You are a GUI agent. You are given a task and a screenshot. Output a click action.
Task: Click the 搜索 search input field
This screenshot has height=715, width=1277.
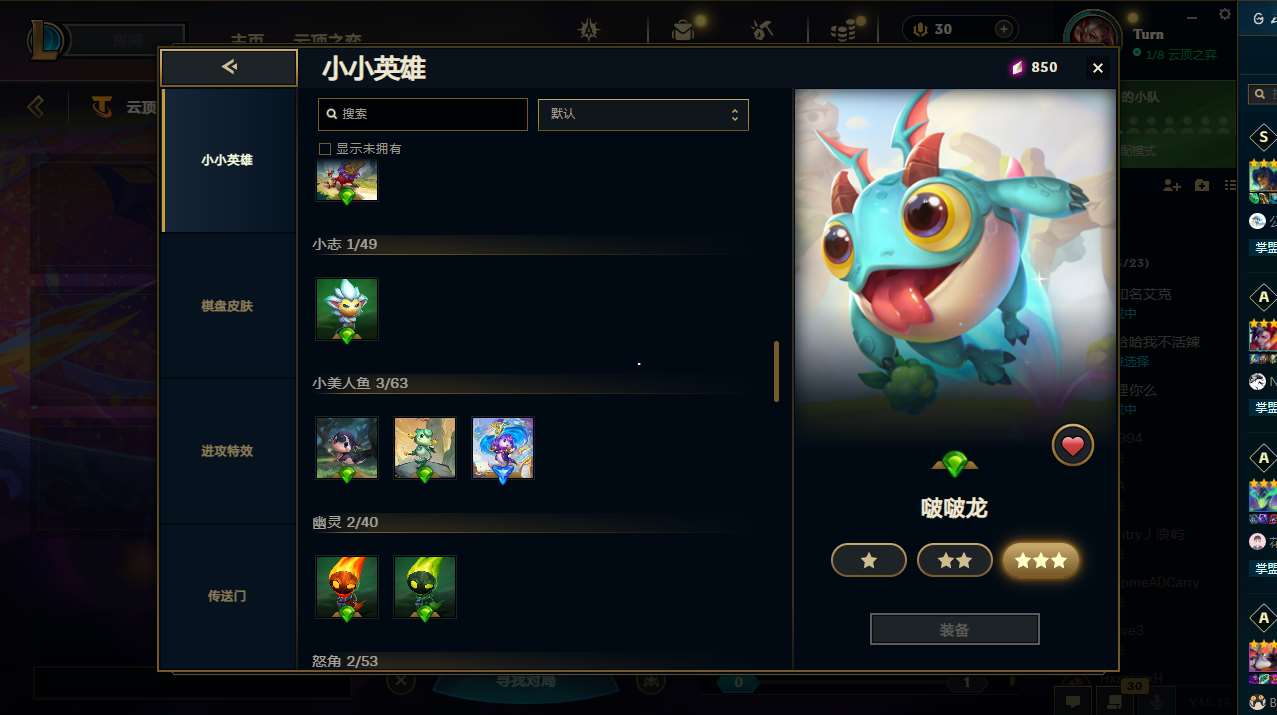click(422, 114)
